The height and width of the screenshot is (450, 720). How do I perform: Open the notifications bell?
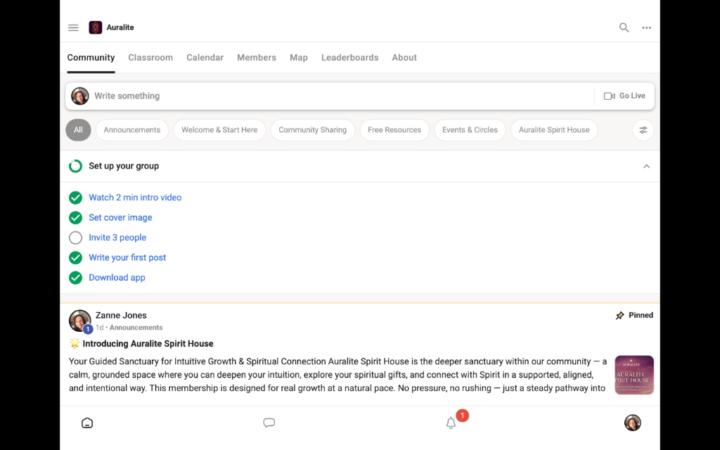point(451,423)
